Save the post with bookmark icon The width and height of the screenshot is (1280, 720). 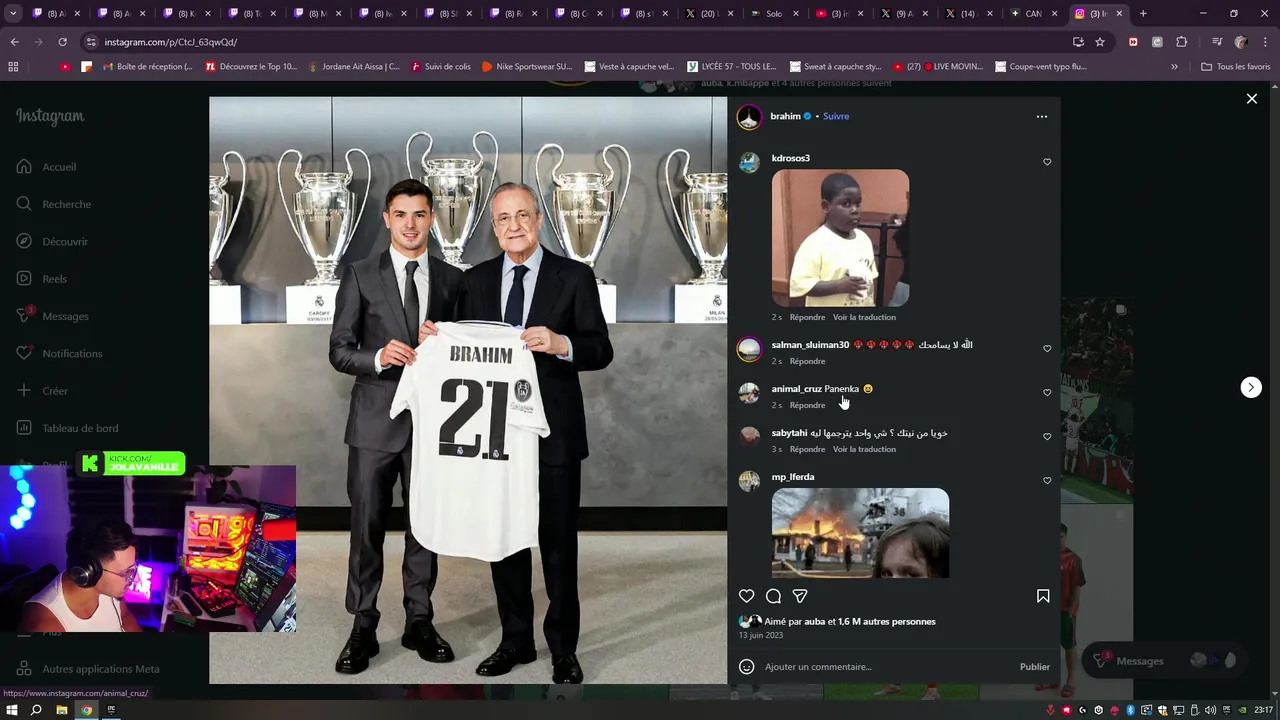click(x=1043, y=596)
